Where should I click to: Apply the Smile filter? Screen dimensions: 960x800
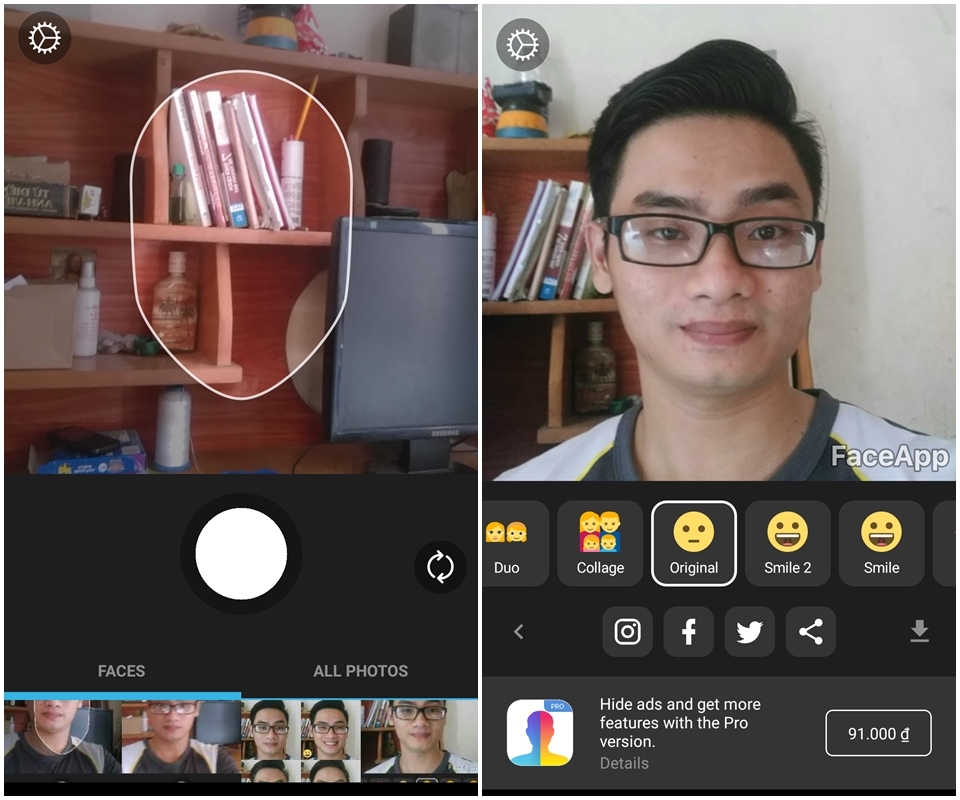(881, 543)
